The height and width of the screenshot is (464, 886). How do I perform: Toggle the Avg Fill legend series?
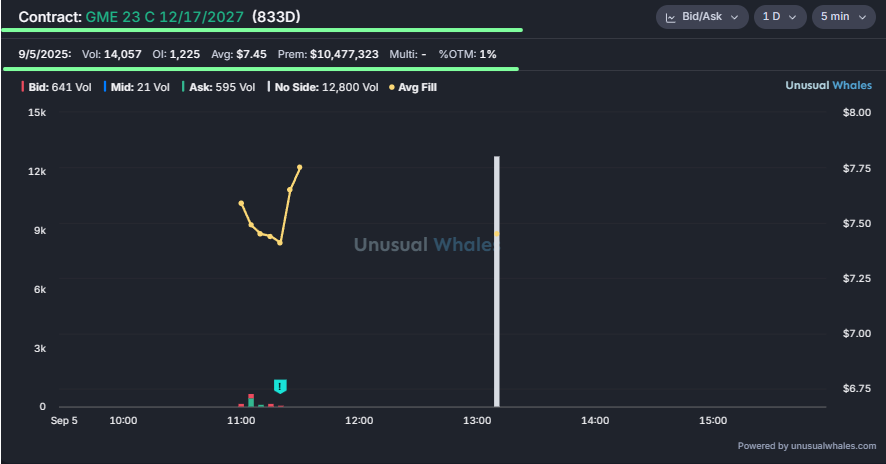(x=412, y=87)
